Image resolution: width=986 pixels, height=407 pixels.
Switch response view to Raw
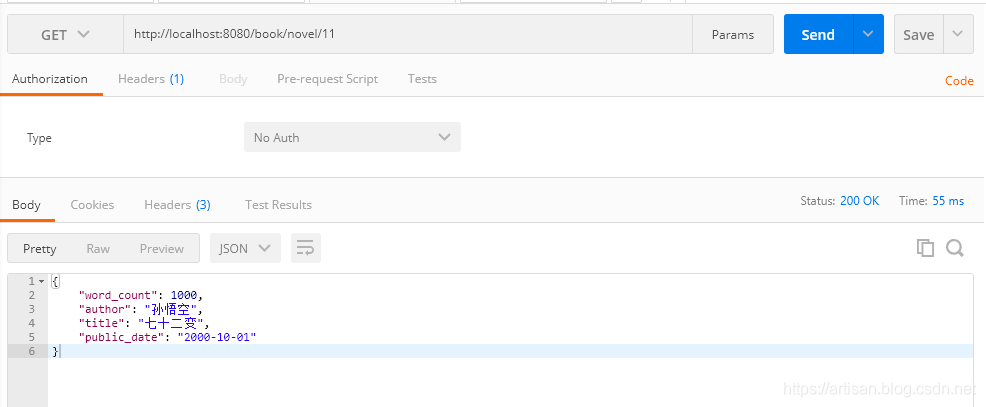98,248
